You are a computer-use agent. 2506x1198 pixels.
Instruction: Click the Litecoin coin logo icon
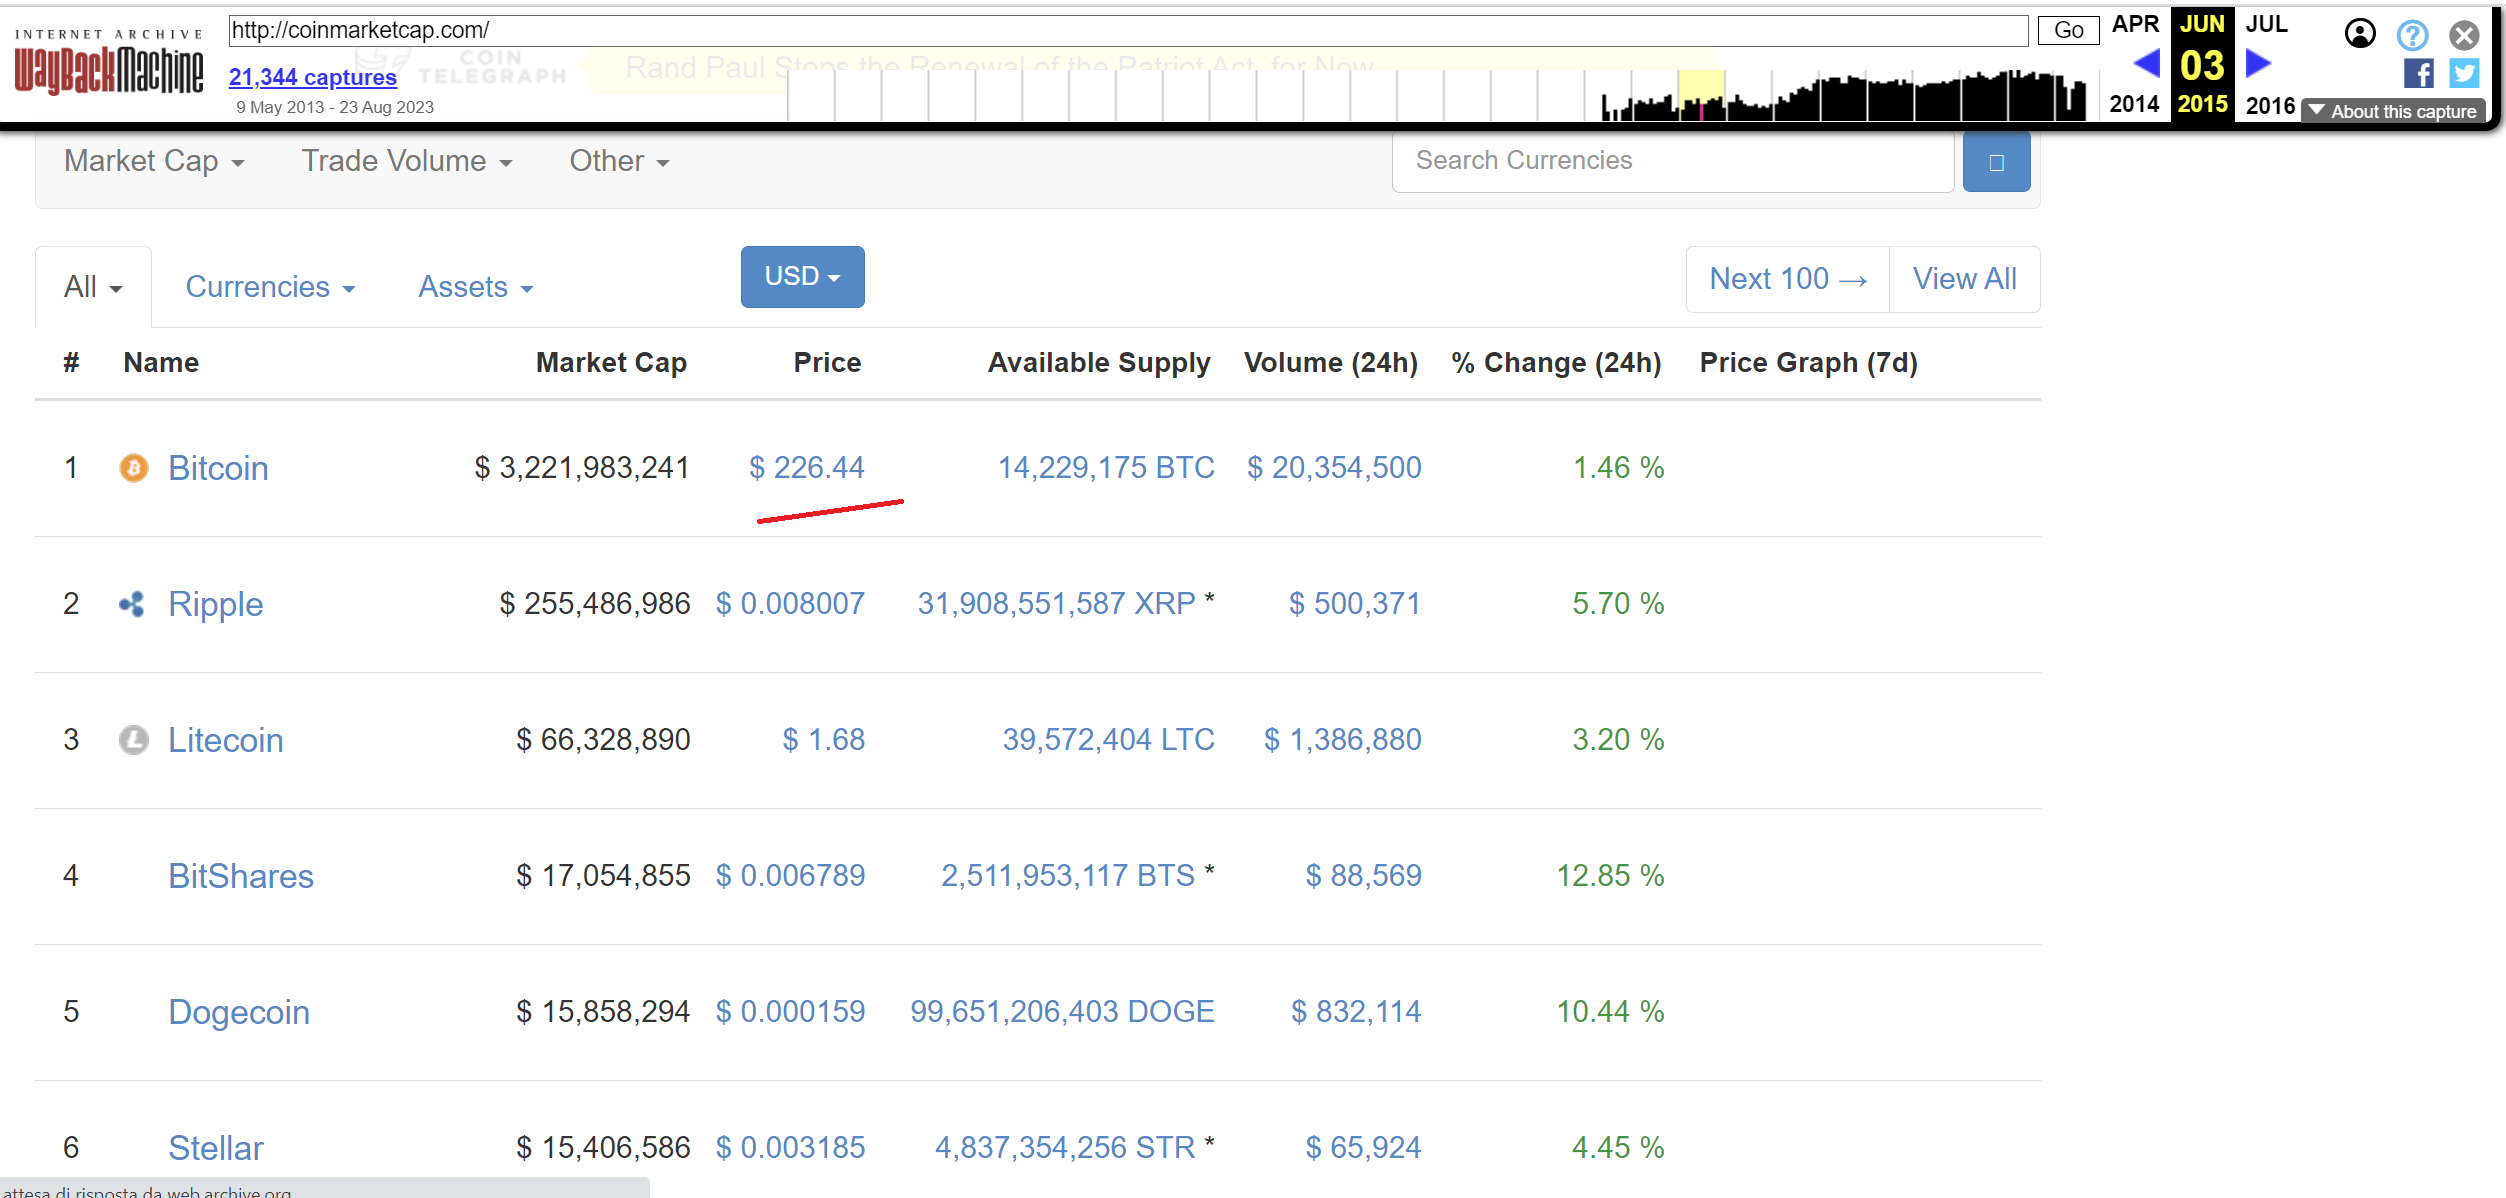tap(133, 740)
